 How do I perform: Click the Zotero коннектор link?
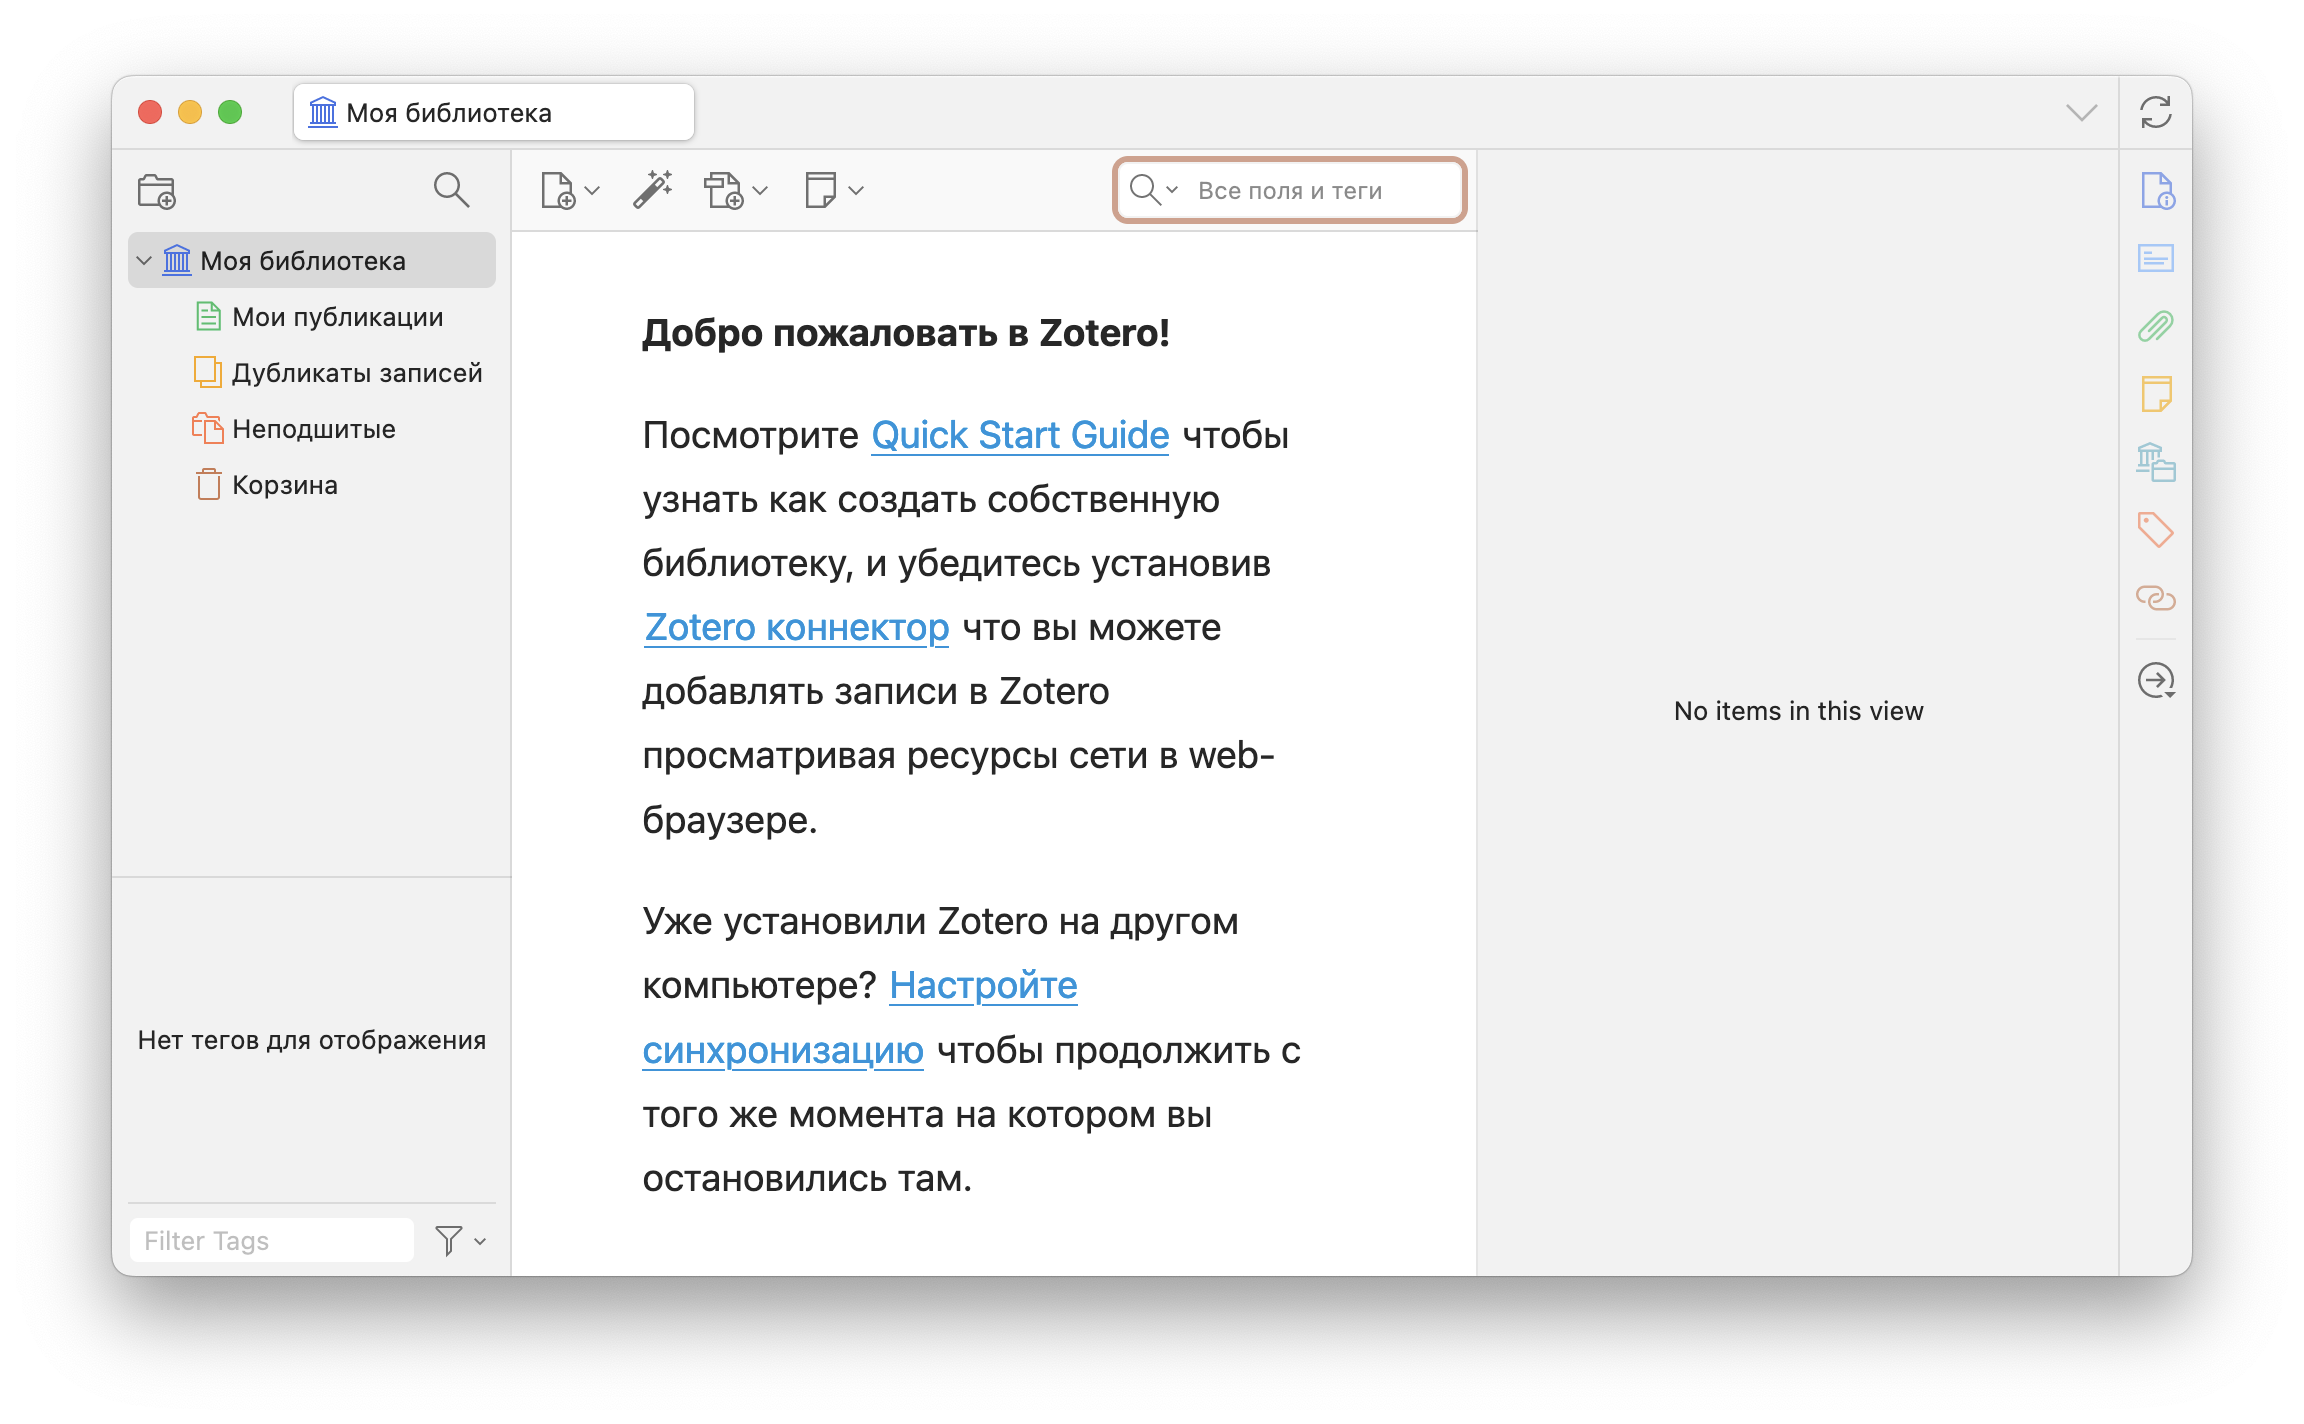796,628
